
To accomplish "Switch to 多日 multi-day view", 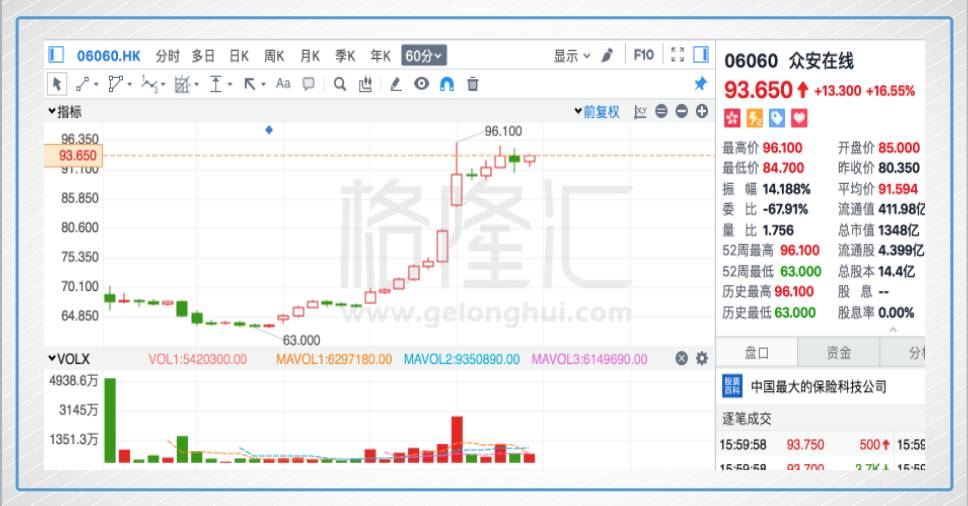I will (202, 56).
